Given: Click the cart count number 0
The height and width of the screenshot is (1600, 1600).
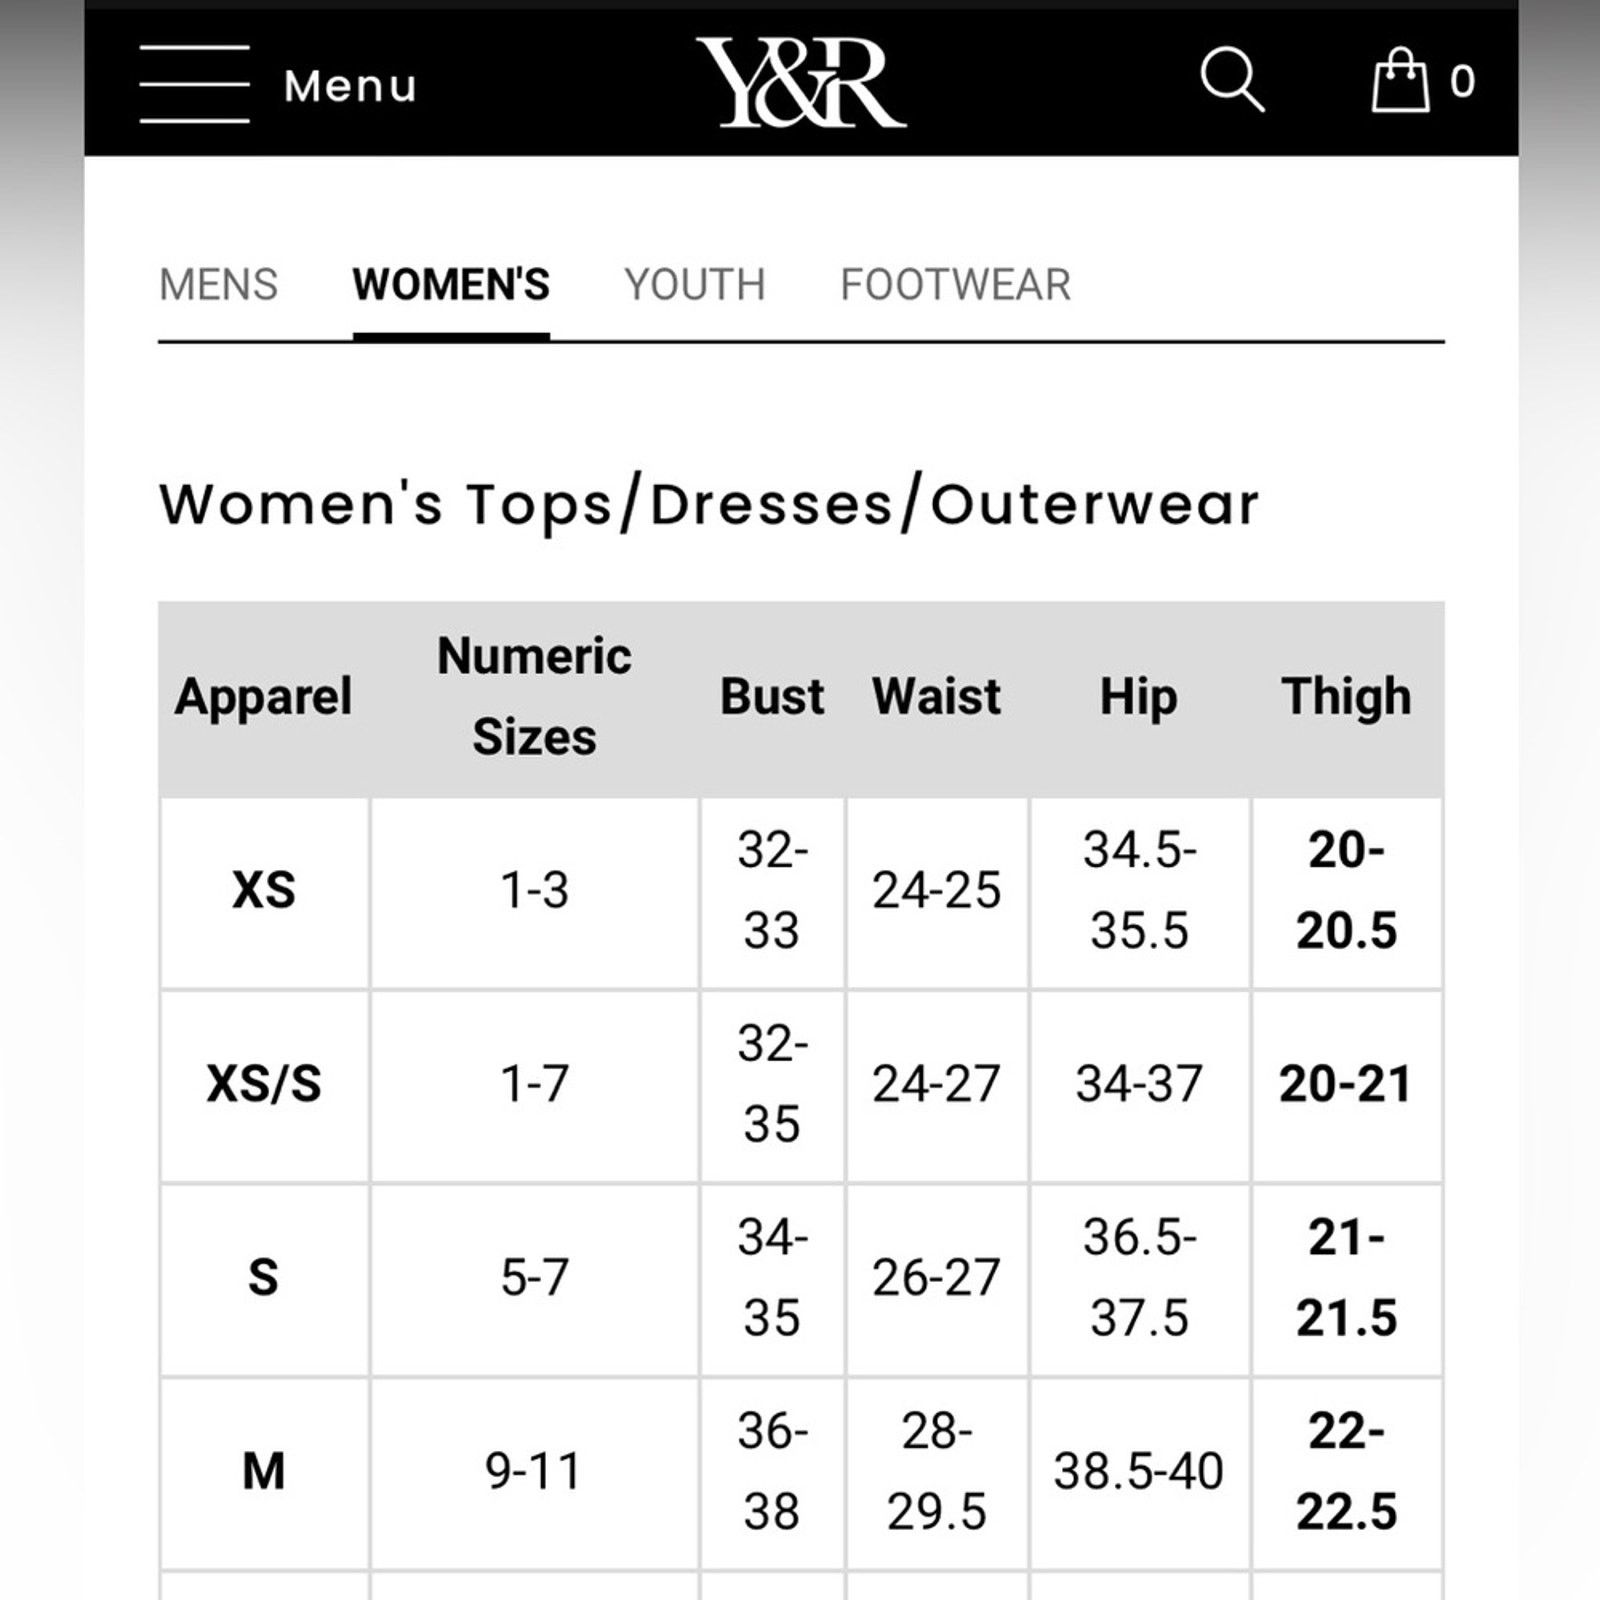Looking at the screenshot, I should 1462,82.
